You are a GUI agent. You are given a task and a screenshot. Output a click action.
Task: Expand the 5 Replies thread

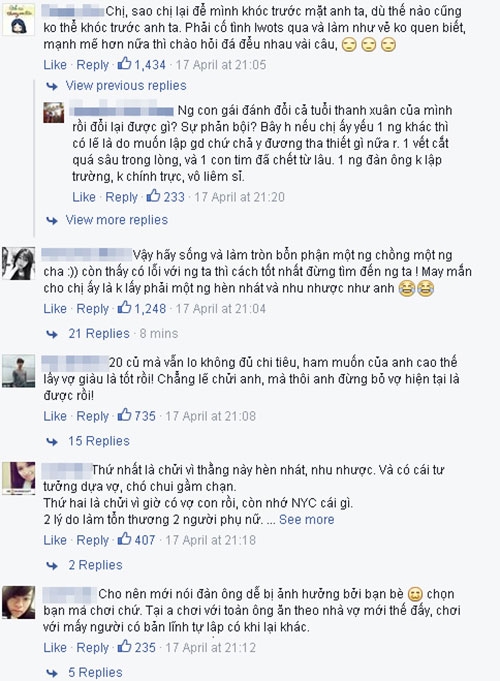(95, 672)
